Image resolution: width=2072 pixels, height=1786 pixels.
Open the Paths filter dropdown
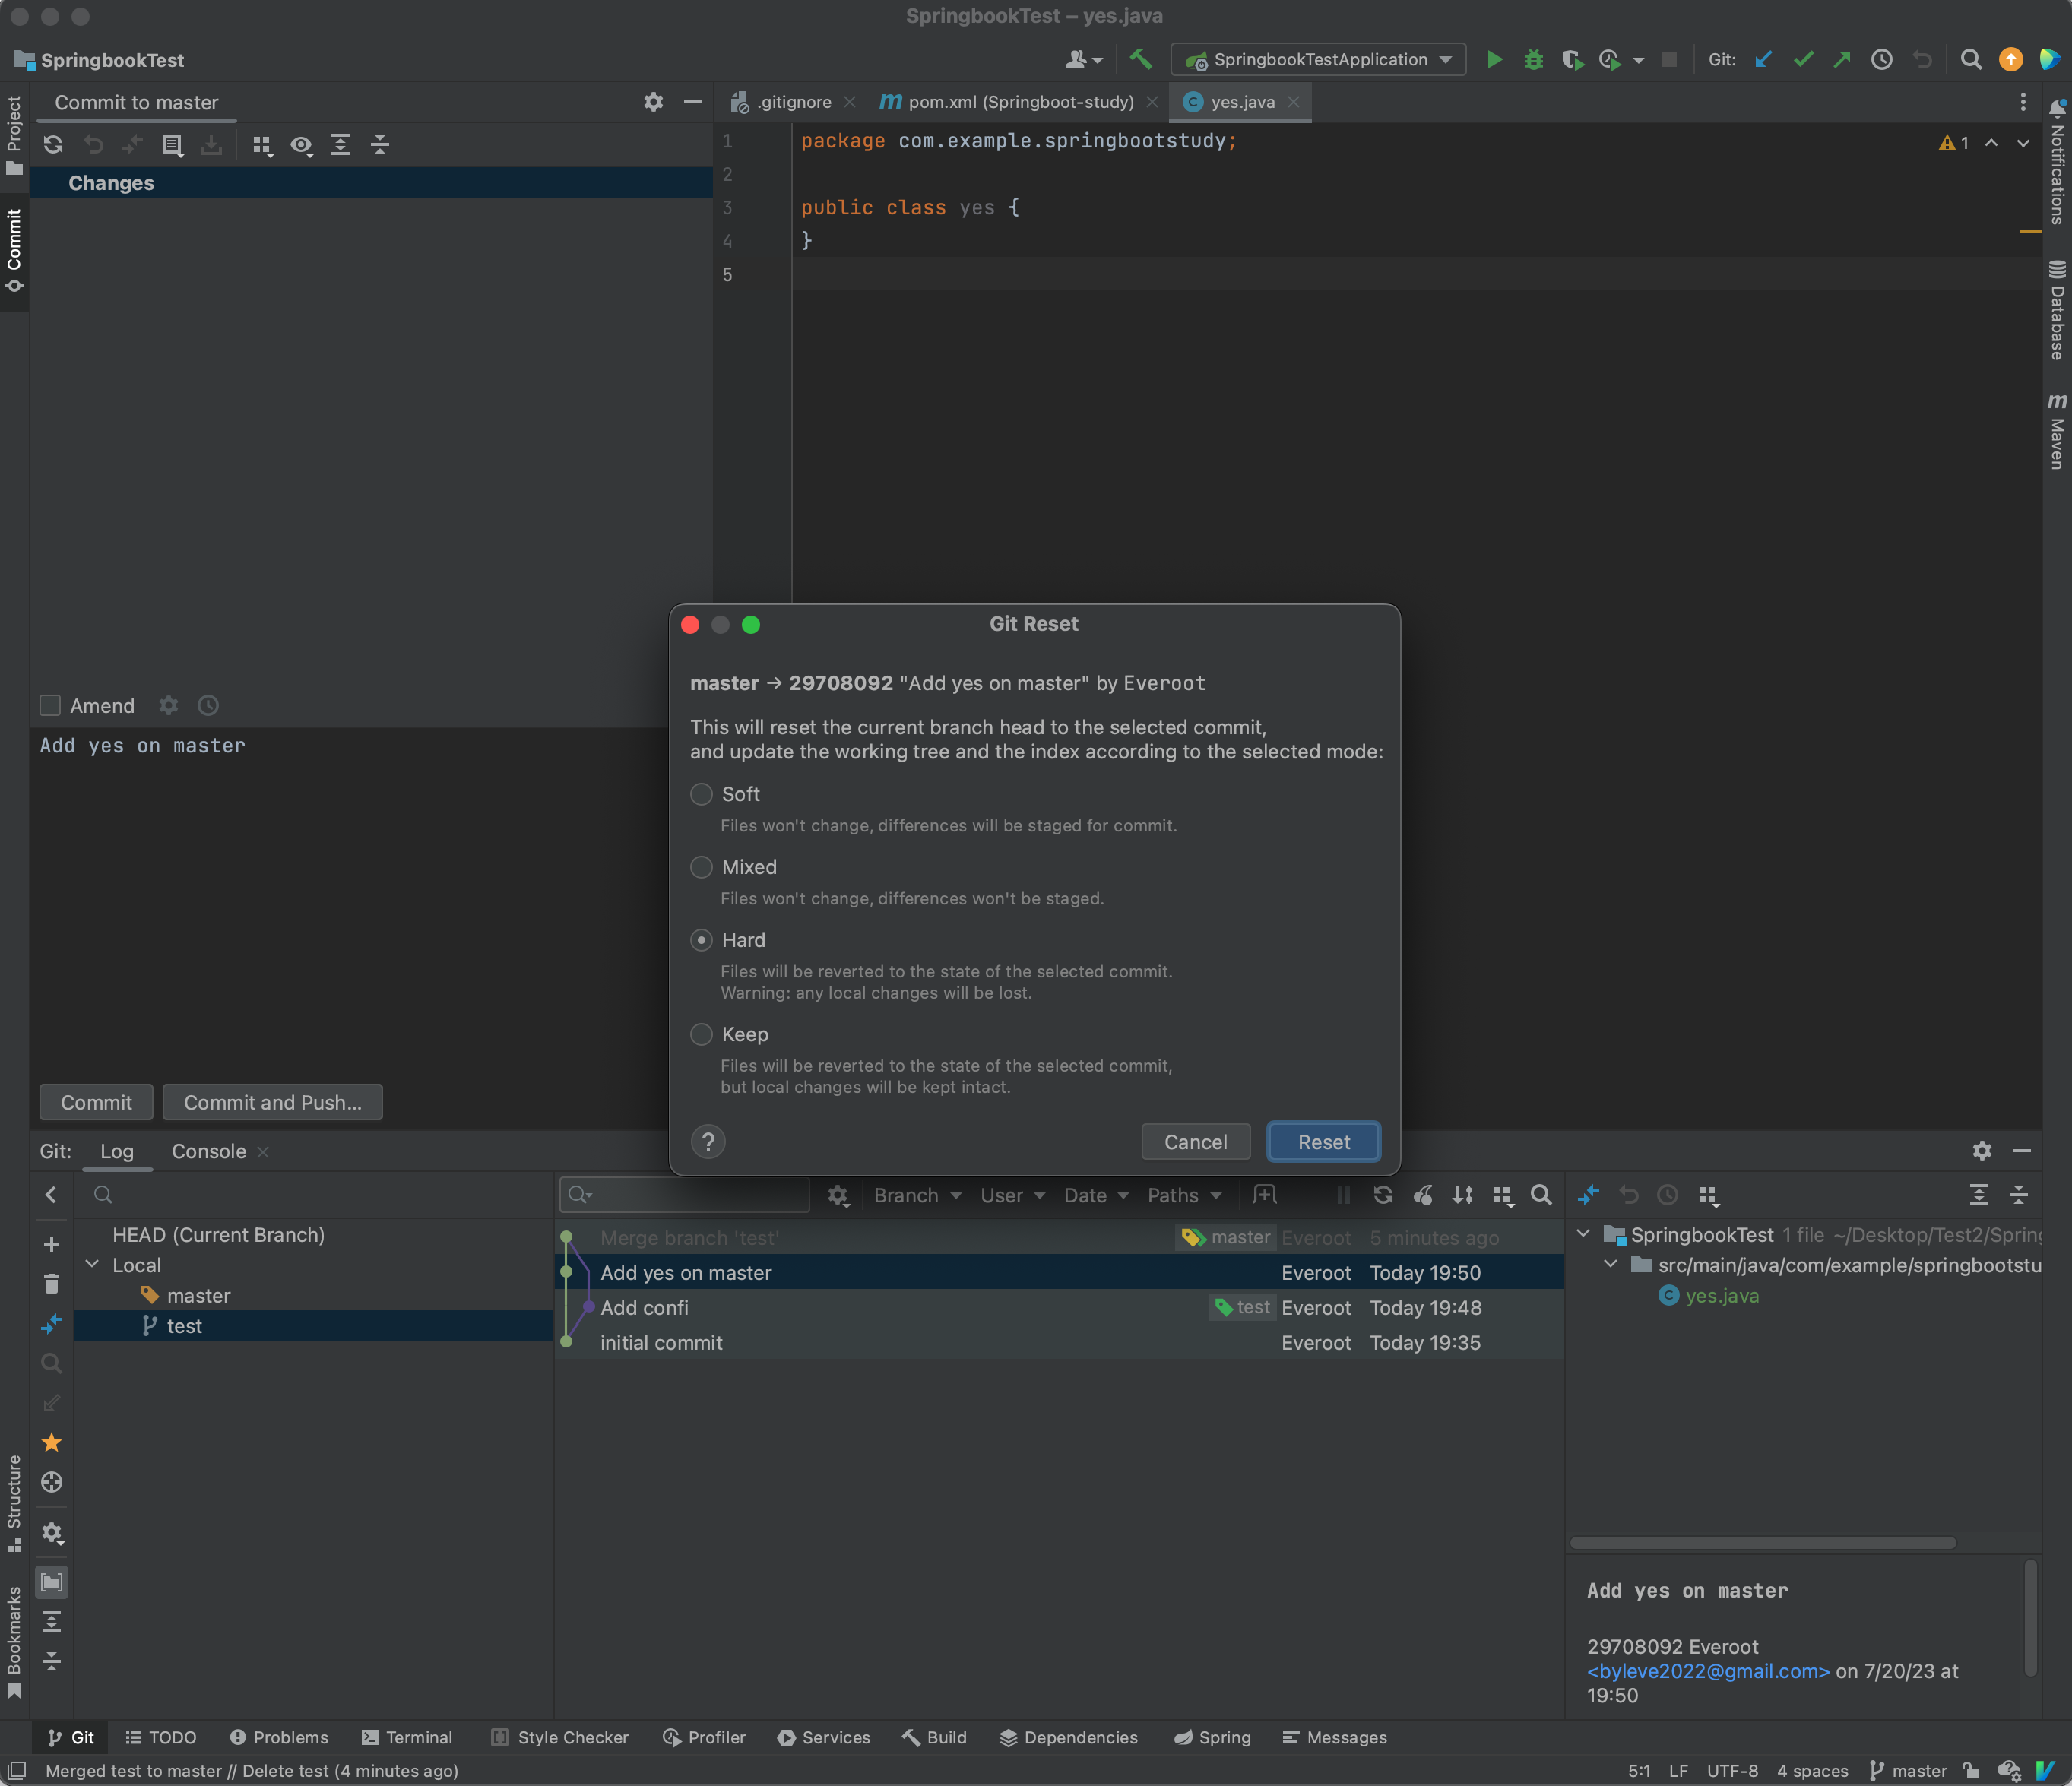point(1184,1196)
